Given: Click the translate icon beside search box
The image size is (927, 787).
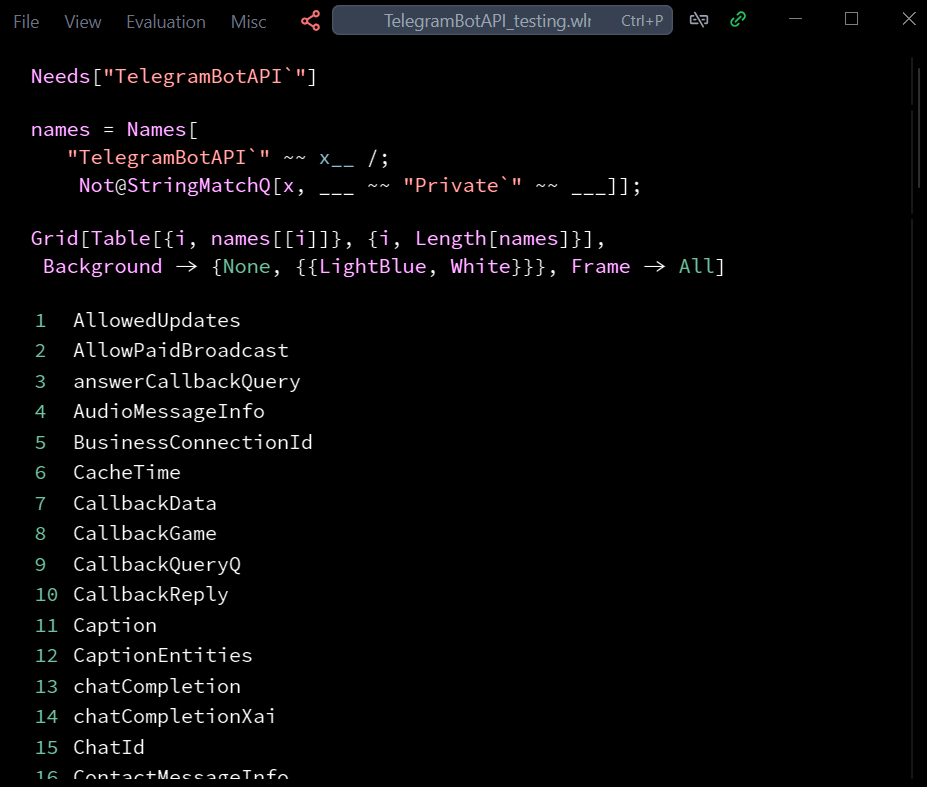Looking at the screenshot, I should tap(699, 20).
